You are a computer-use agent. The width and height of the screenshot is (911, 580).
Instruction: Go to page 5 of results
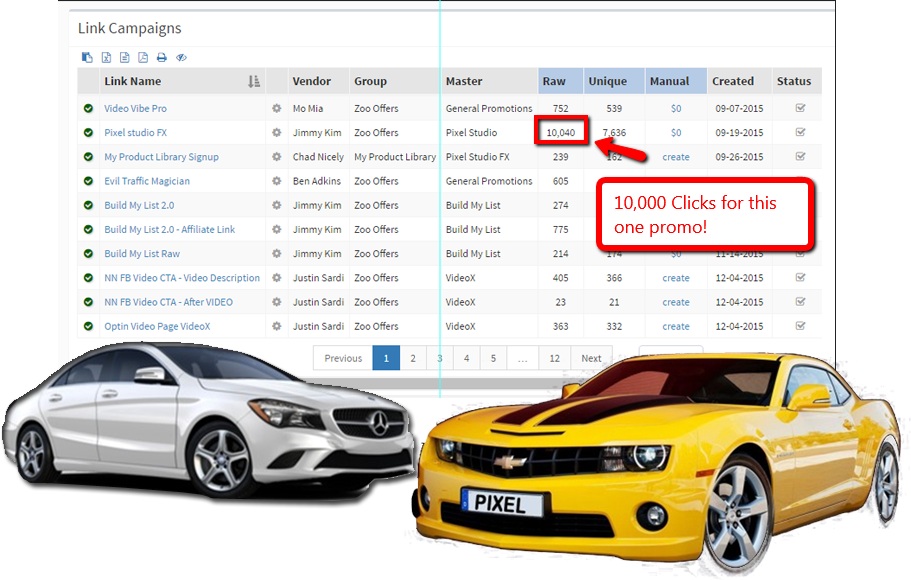point(493,358)
